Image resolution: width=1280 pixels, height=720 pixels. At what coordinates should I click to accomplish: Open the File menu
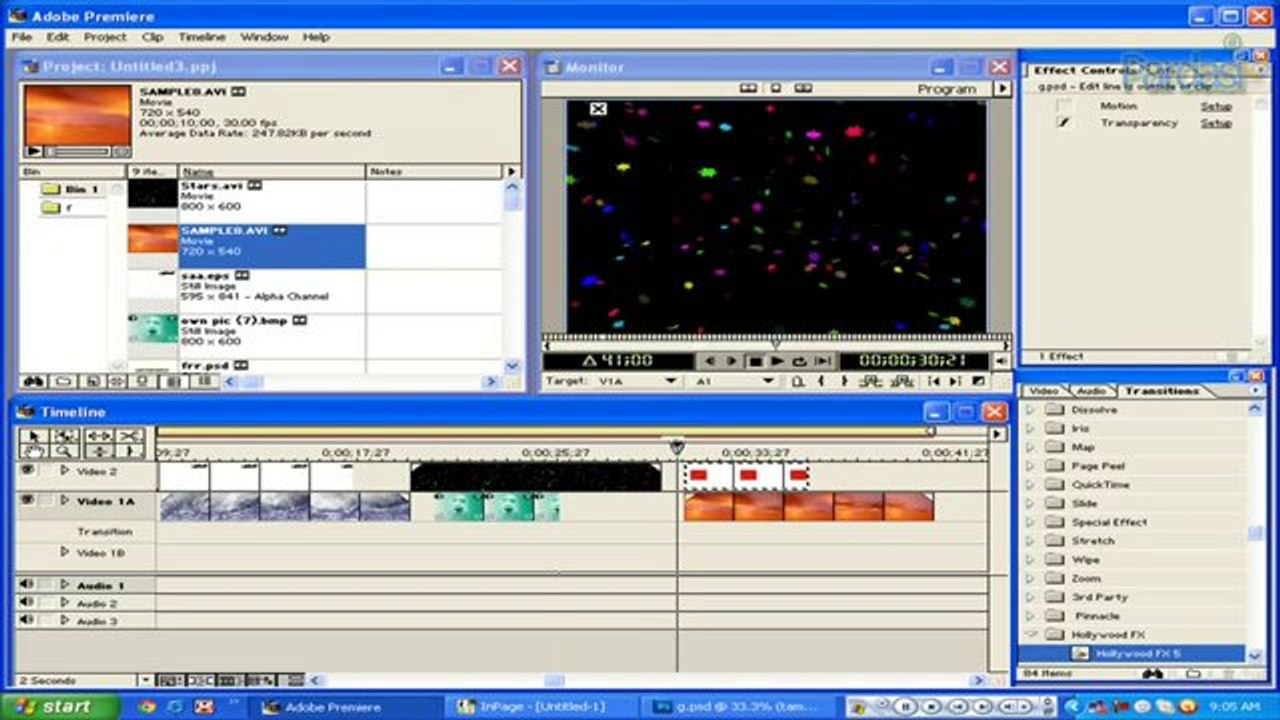click(x=21, y=37)
